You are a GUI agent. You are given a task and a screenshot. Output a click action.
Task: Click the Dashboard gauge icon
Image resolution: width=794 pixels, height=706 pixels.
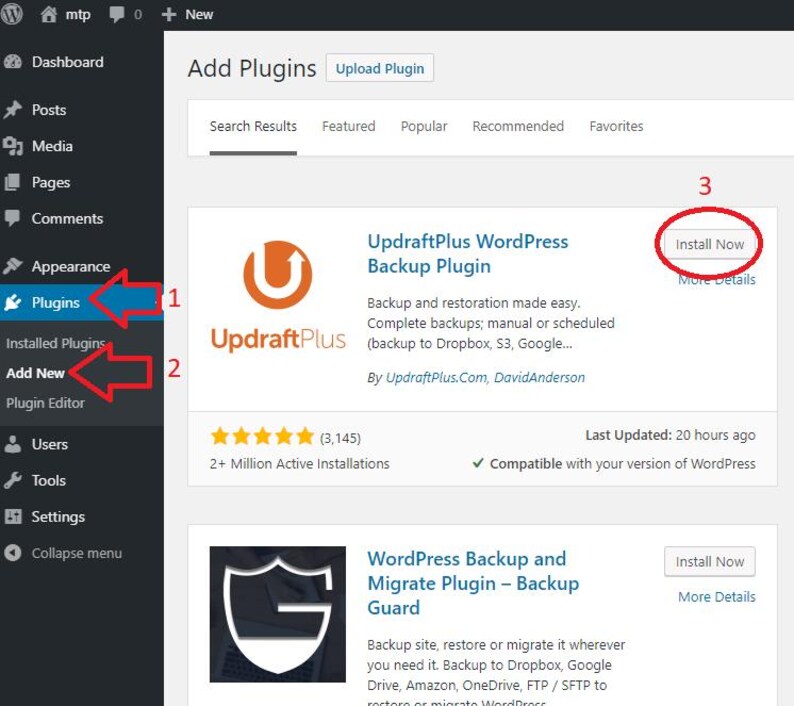click(13, 62)
